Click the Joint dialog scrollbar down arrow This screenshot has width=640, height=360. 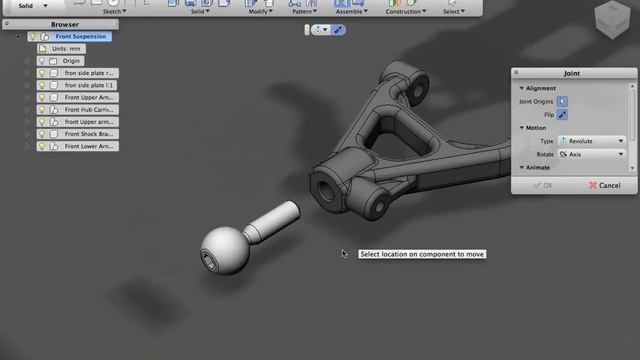pyautogui.click(x=632, y=168)
